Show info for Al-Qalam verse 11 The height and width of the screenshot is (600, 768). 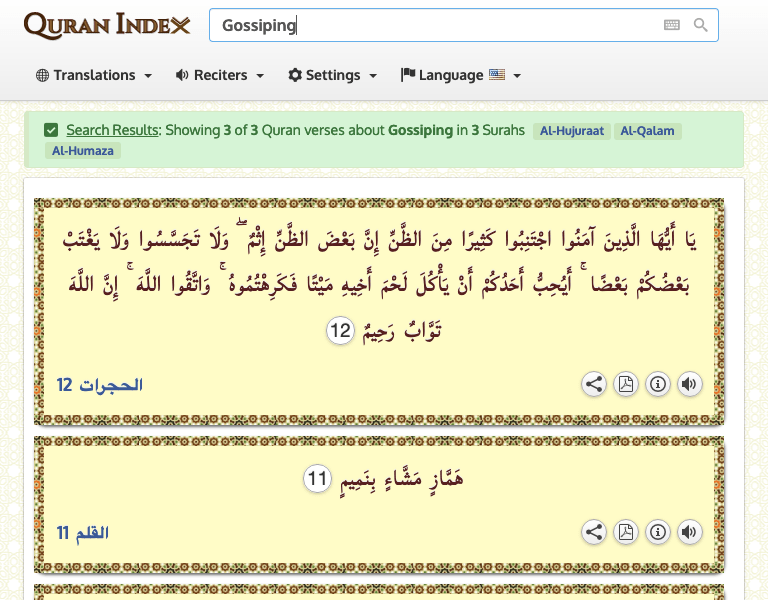[x=658, y=532]
